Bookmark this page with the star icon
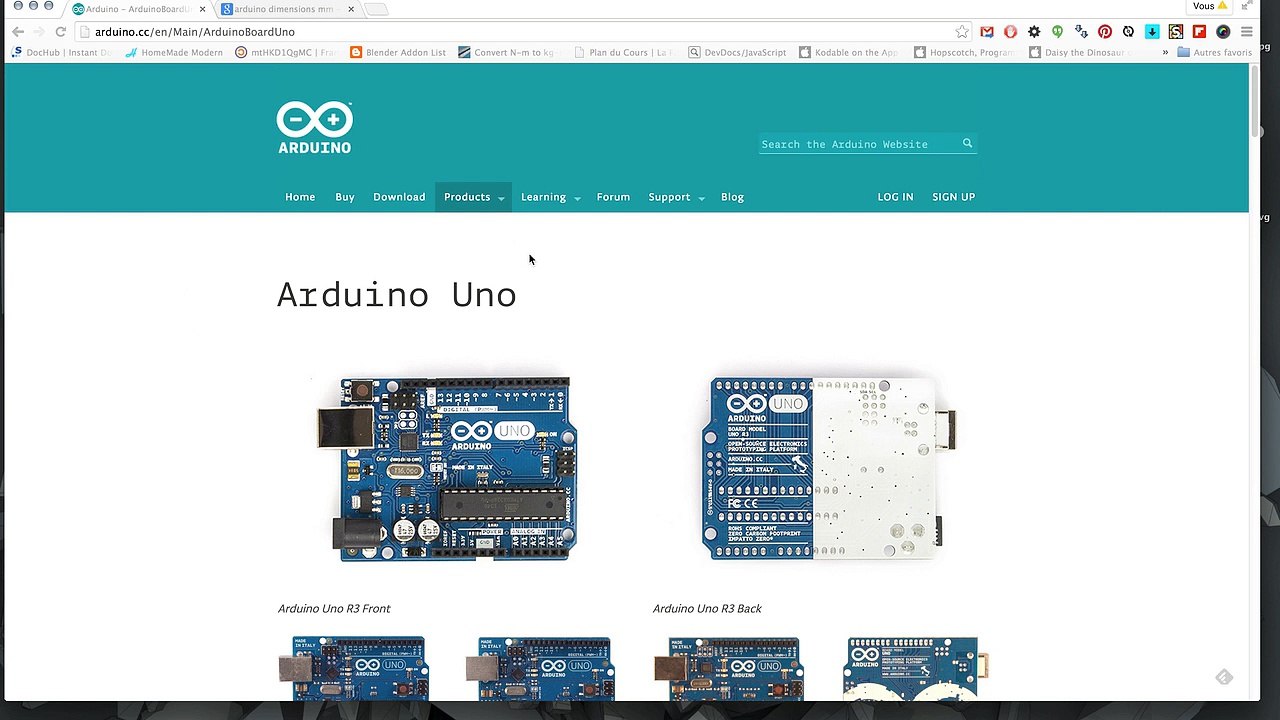Image resolution: width=1280 pixels, height=720 pixels. coord(961,32)
